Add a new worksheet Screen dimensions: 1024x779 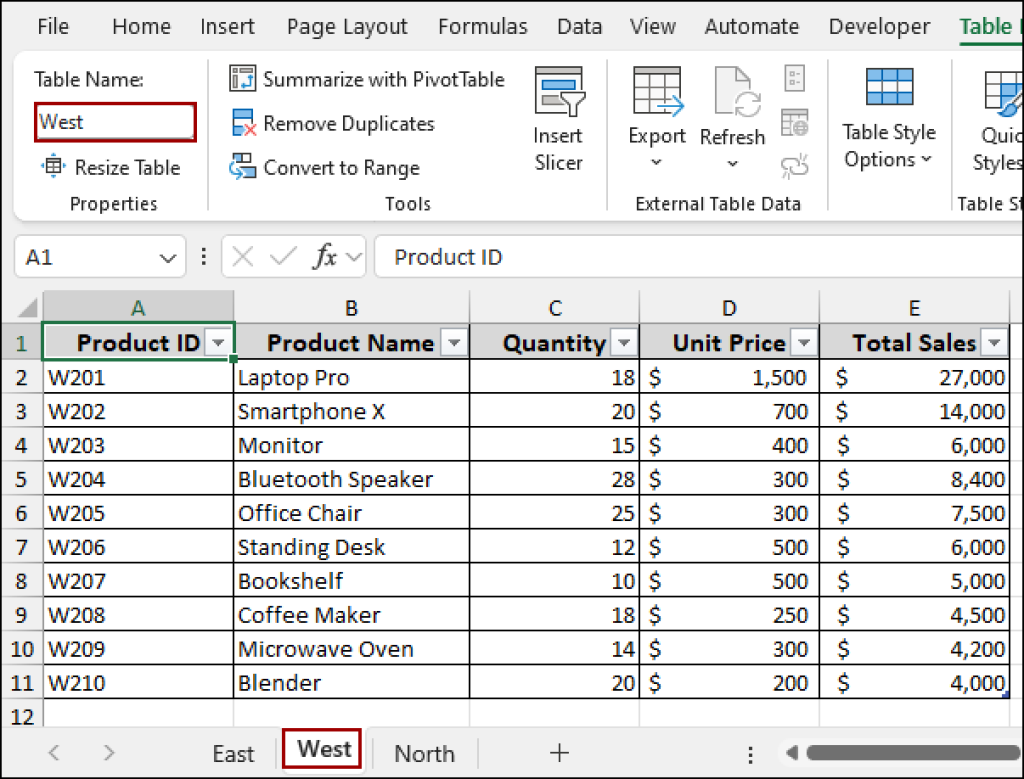pos(559,753)
